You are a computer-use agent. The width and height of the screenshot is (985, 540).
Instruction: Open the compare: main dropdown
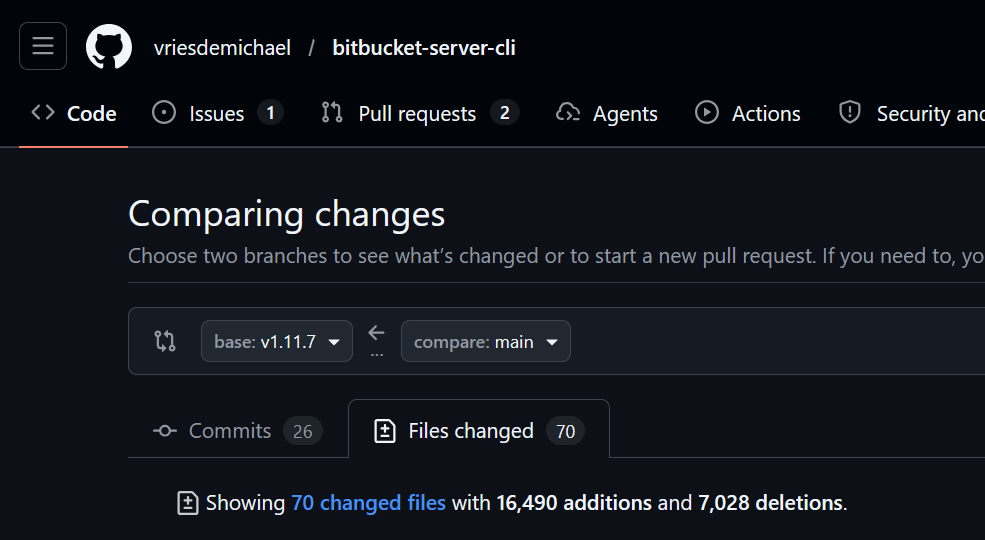click(486, 341)
